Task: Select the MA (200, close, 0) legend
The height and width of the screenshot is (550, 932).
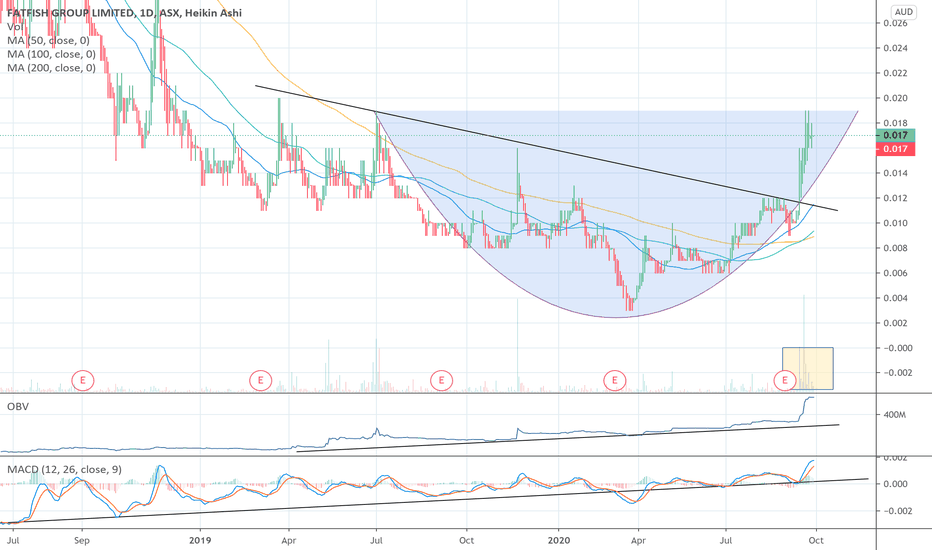Action: click(x=51, y=68)
